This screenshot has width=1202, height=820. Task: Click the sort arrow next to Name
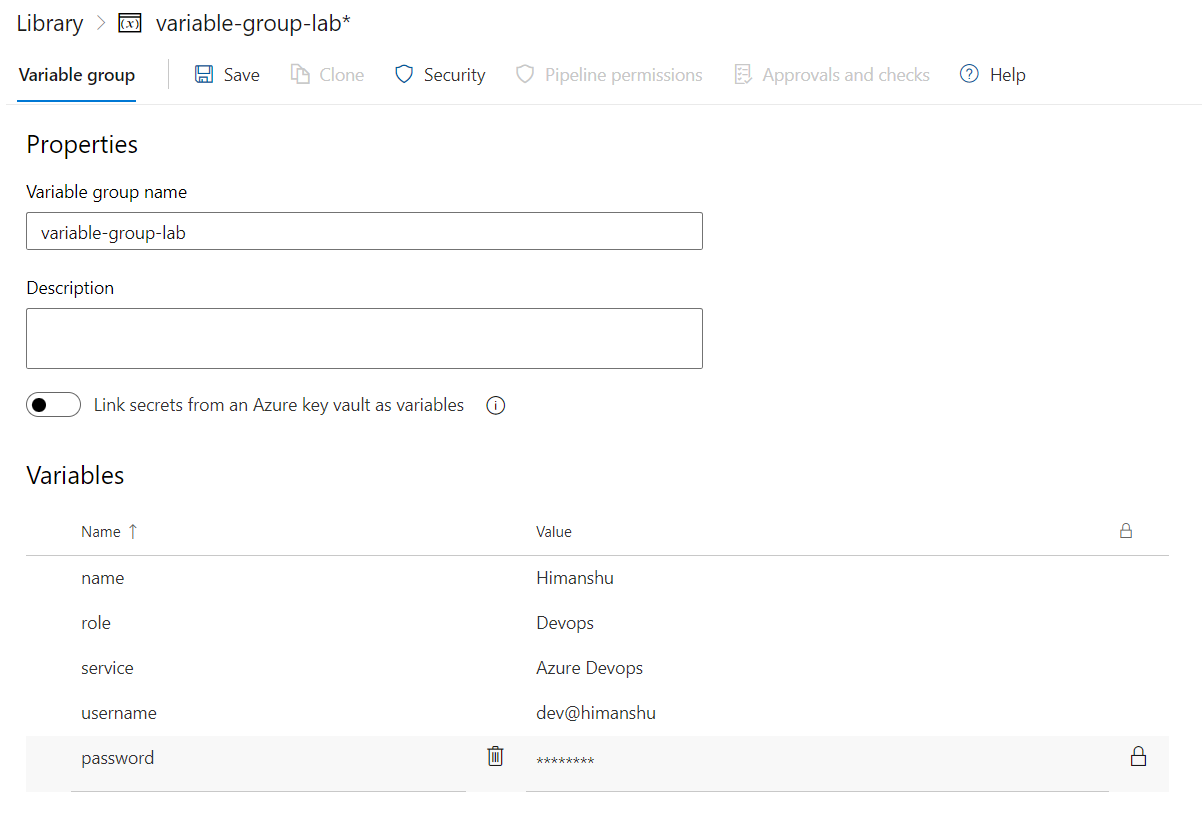tap(133, 531)
